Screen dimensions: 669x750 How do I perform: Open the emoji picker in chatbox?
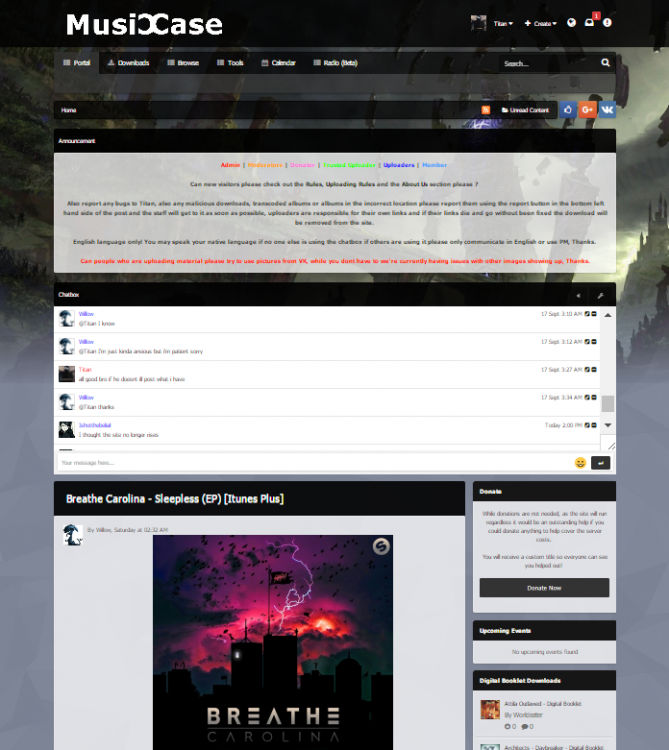coord(580,463)
